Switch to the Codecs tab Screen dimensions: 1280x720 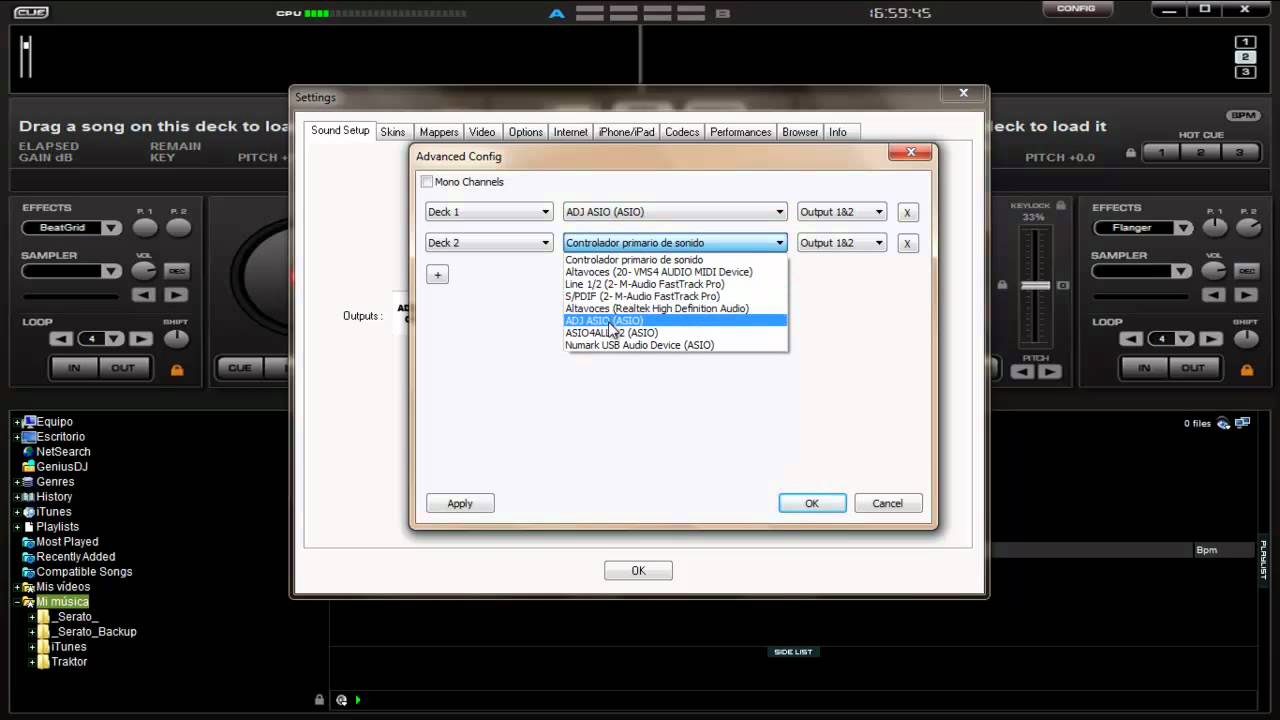point(682,132)
